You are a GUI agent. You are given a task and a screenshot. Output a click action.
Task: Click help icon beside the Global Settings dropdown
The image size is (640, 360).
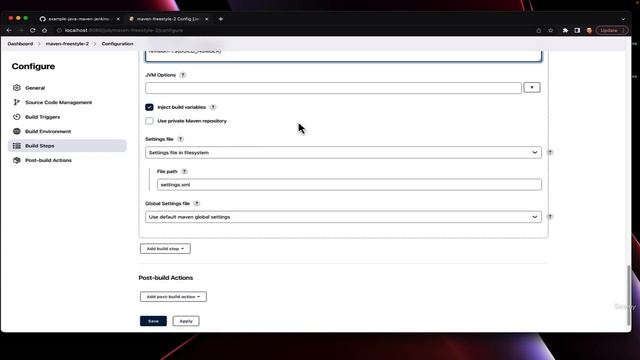[x=550, y=217]
